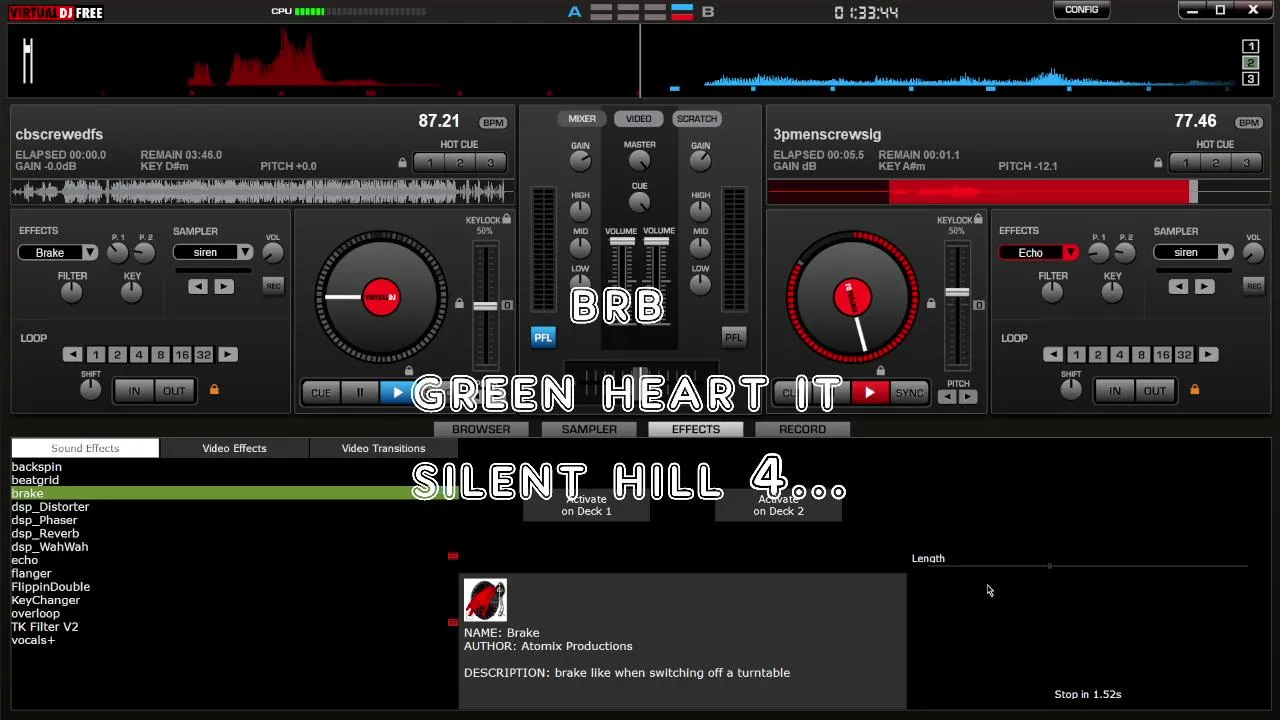The height and width of the screenshot is (720, 1280).
Task: Open left deck siren sampler dropdown
Action: [245, 253]
